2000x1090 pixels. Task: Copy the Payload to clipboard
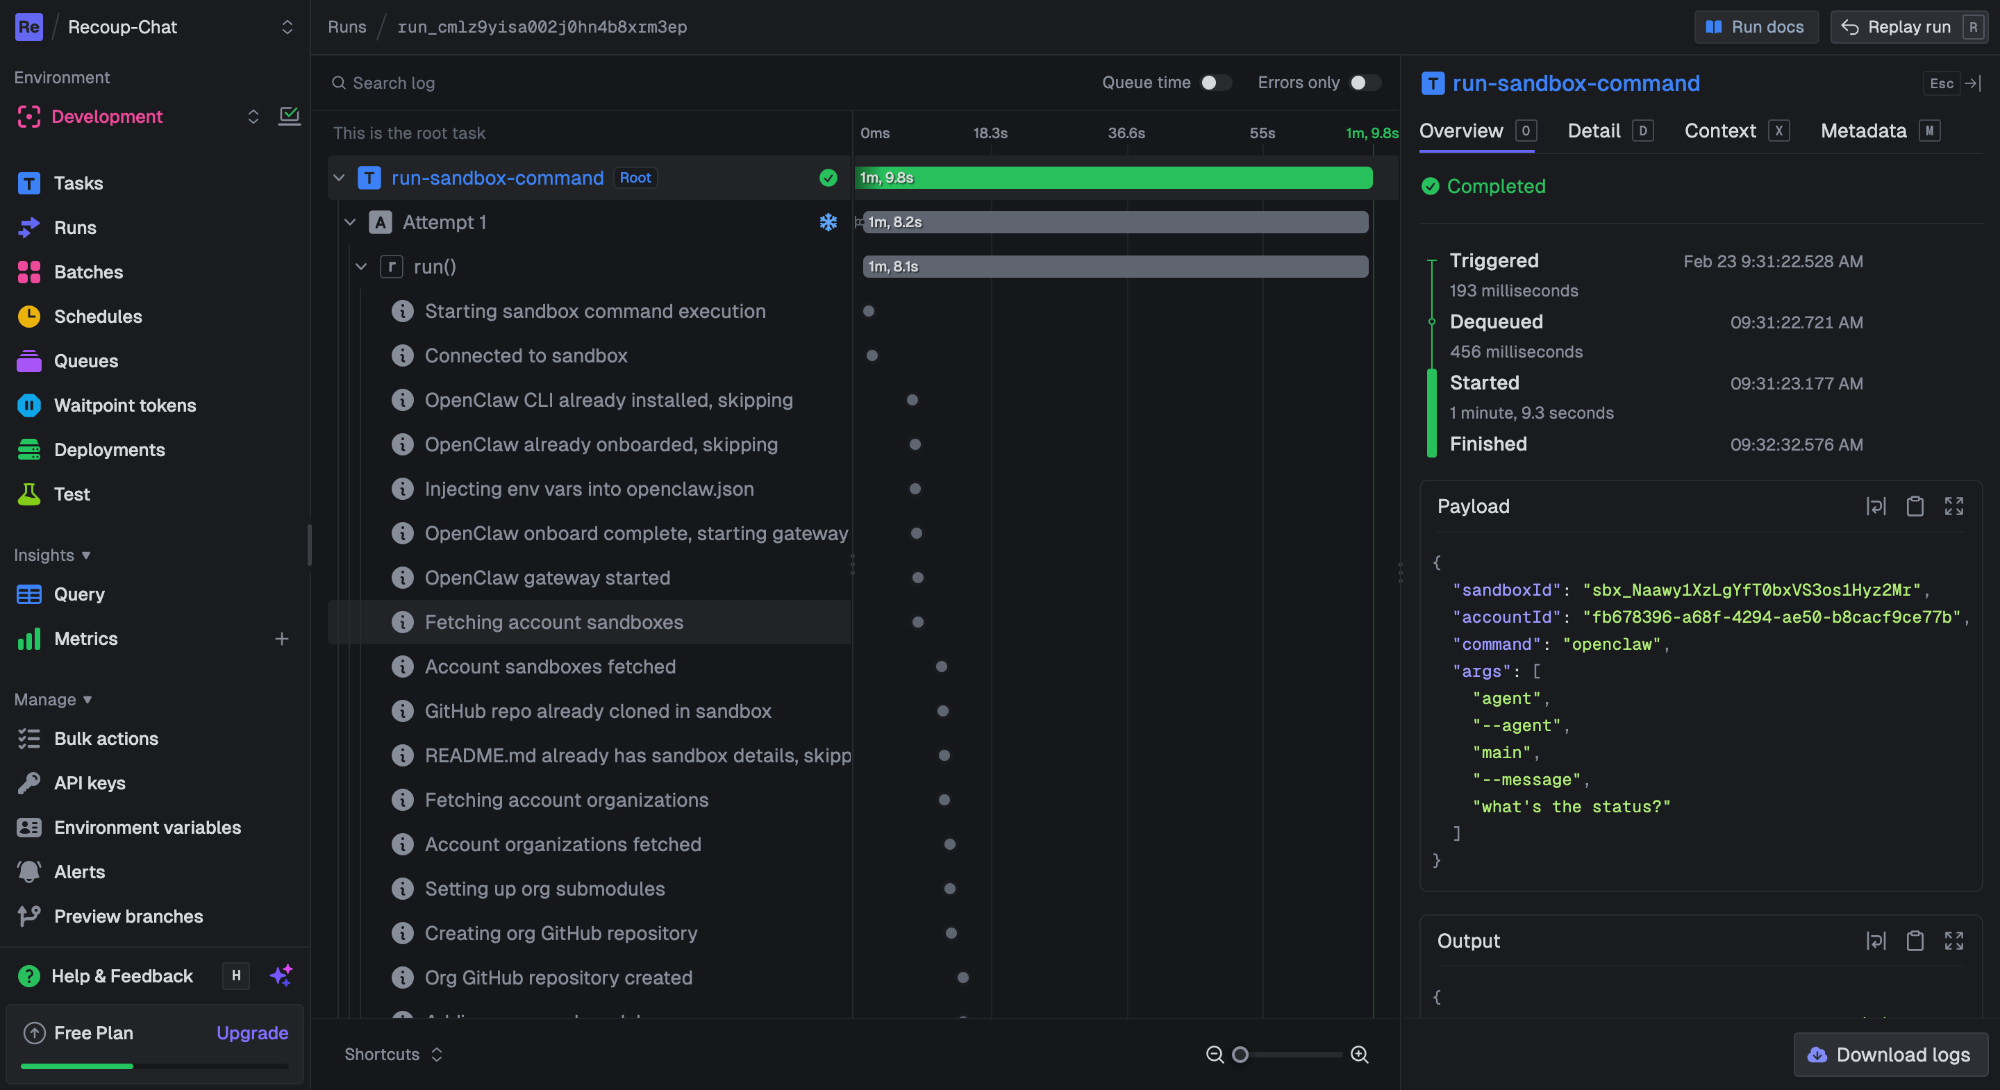click(x=1914, y=506)
